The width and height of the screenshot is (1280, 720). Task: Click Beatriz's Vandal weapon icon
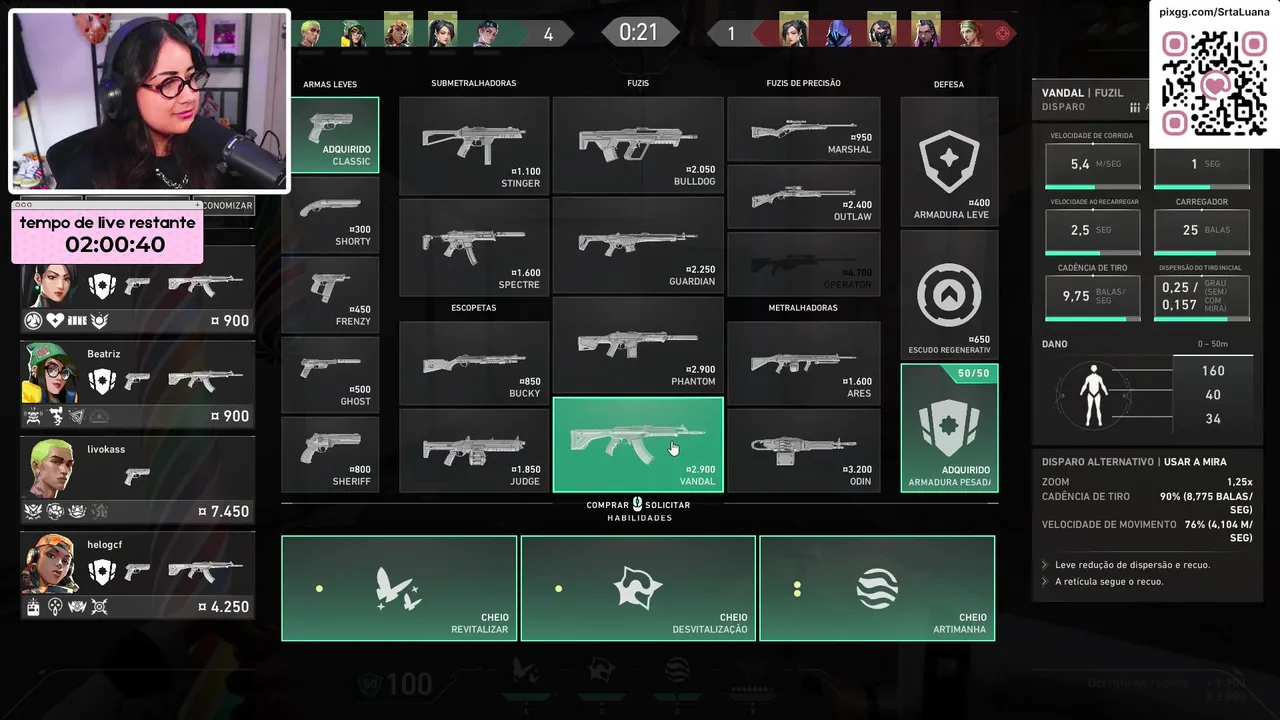[x=205, y=380]
